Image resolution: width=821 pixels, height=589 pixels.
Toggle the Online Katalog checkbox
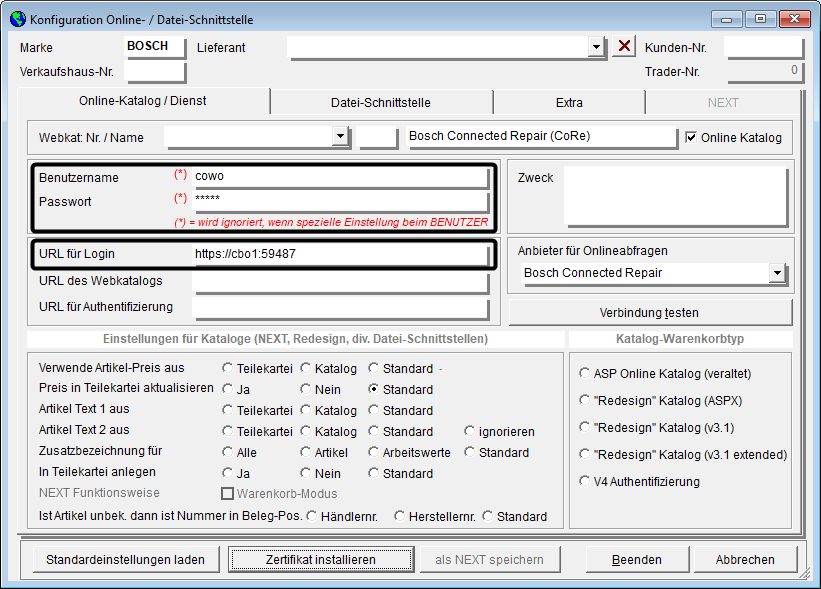(x=691, y=137)
